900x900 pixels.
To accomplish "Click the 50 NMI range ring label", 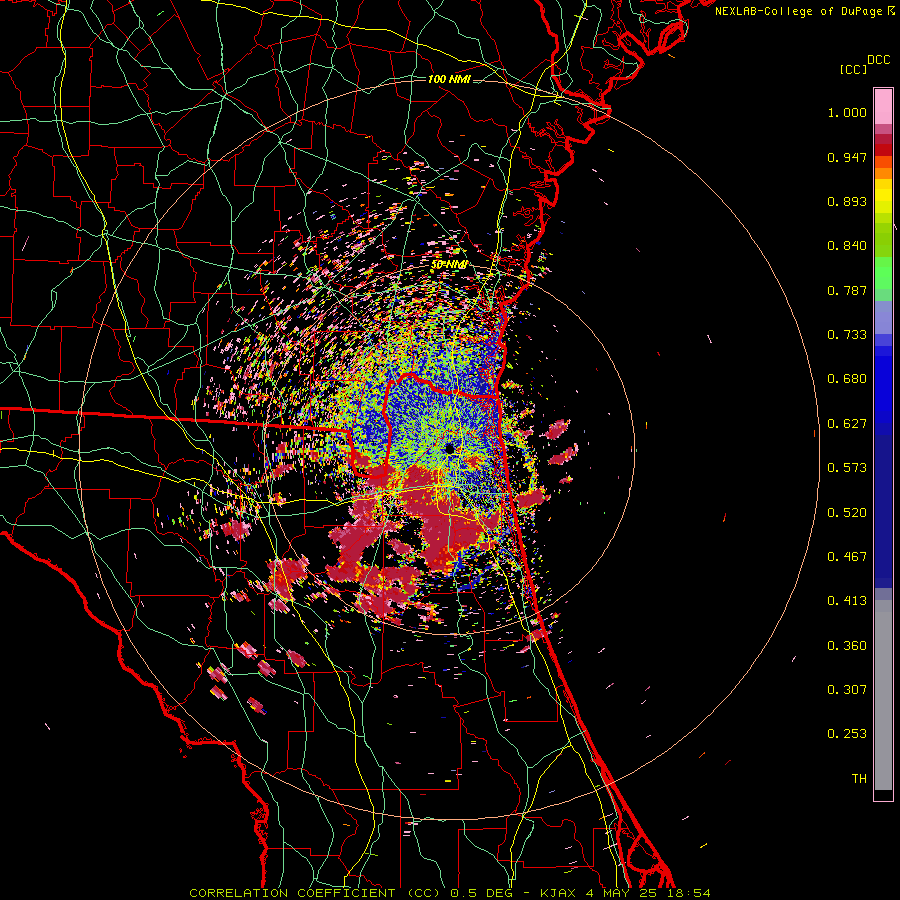I will pyautogui.click(x=449, y=265).
